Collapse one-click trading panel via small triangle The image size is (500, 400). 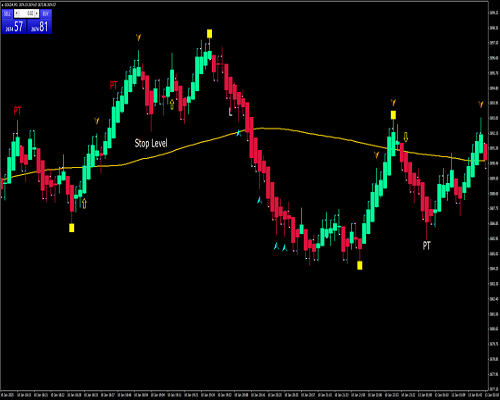3,5
